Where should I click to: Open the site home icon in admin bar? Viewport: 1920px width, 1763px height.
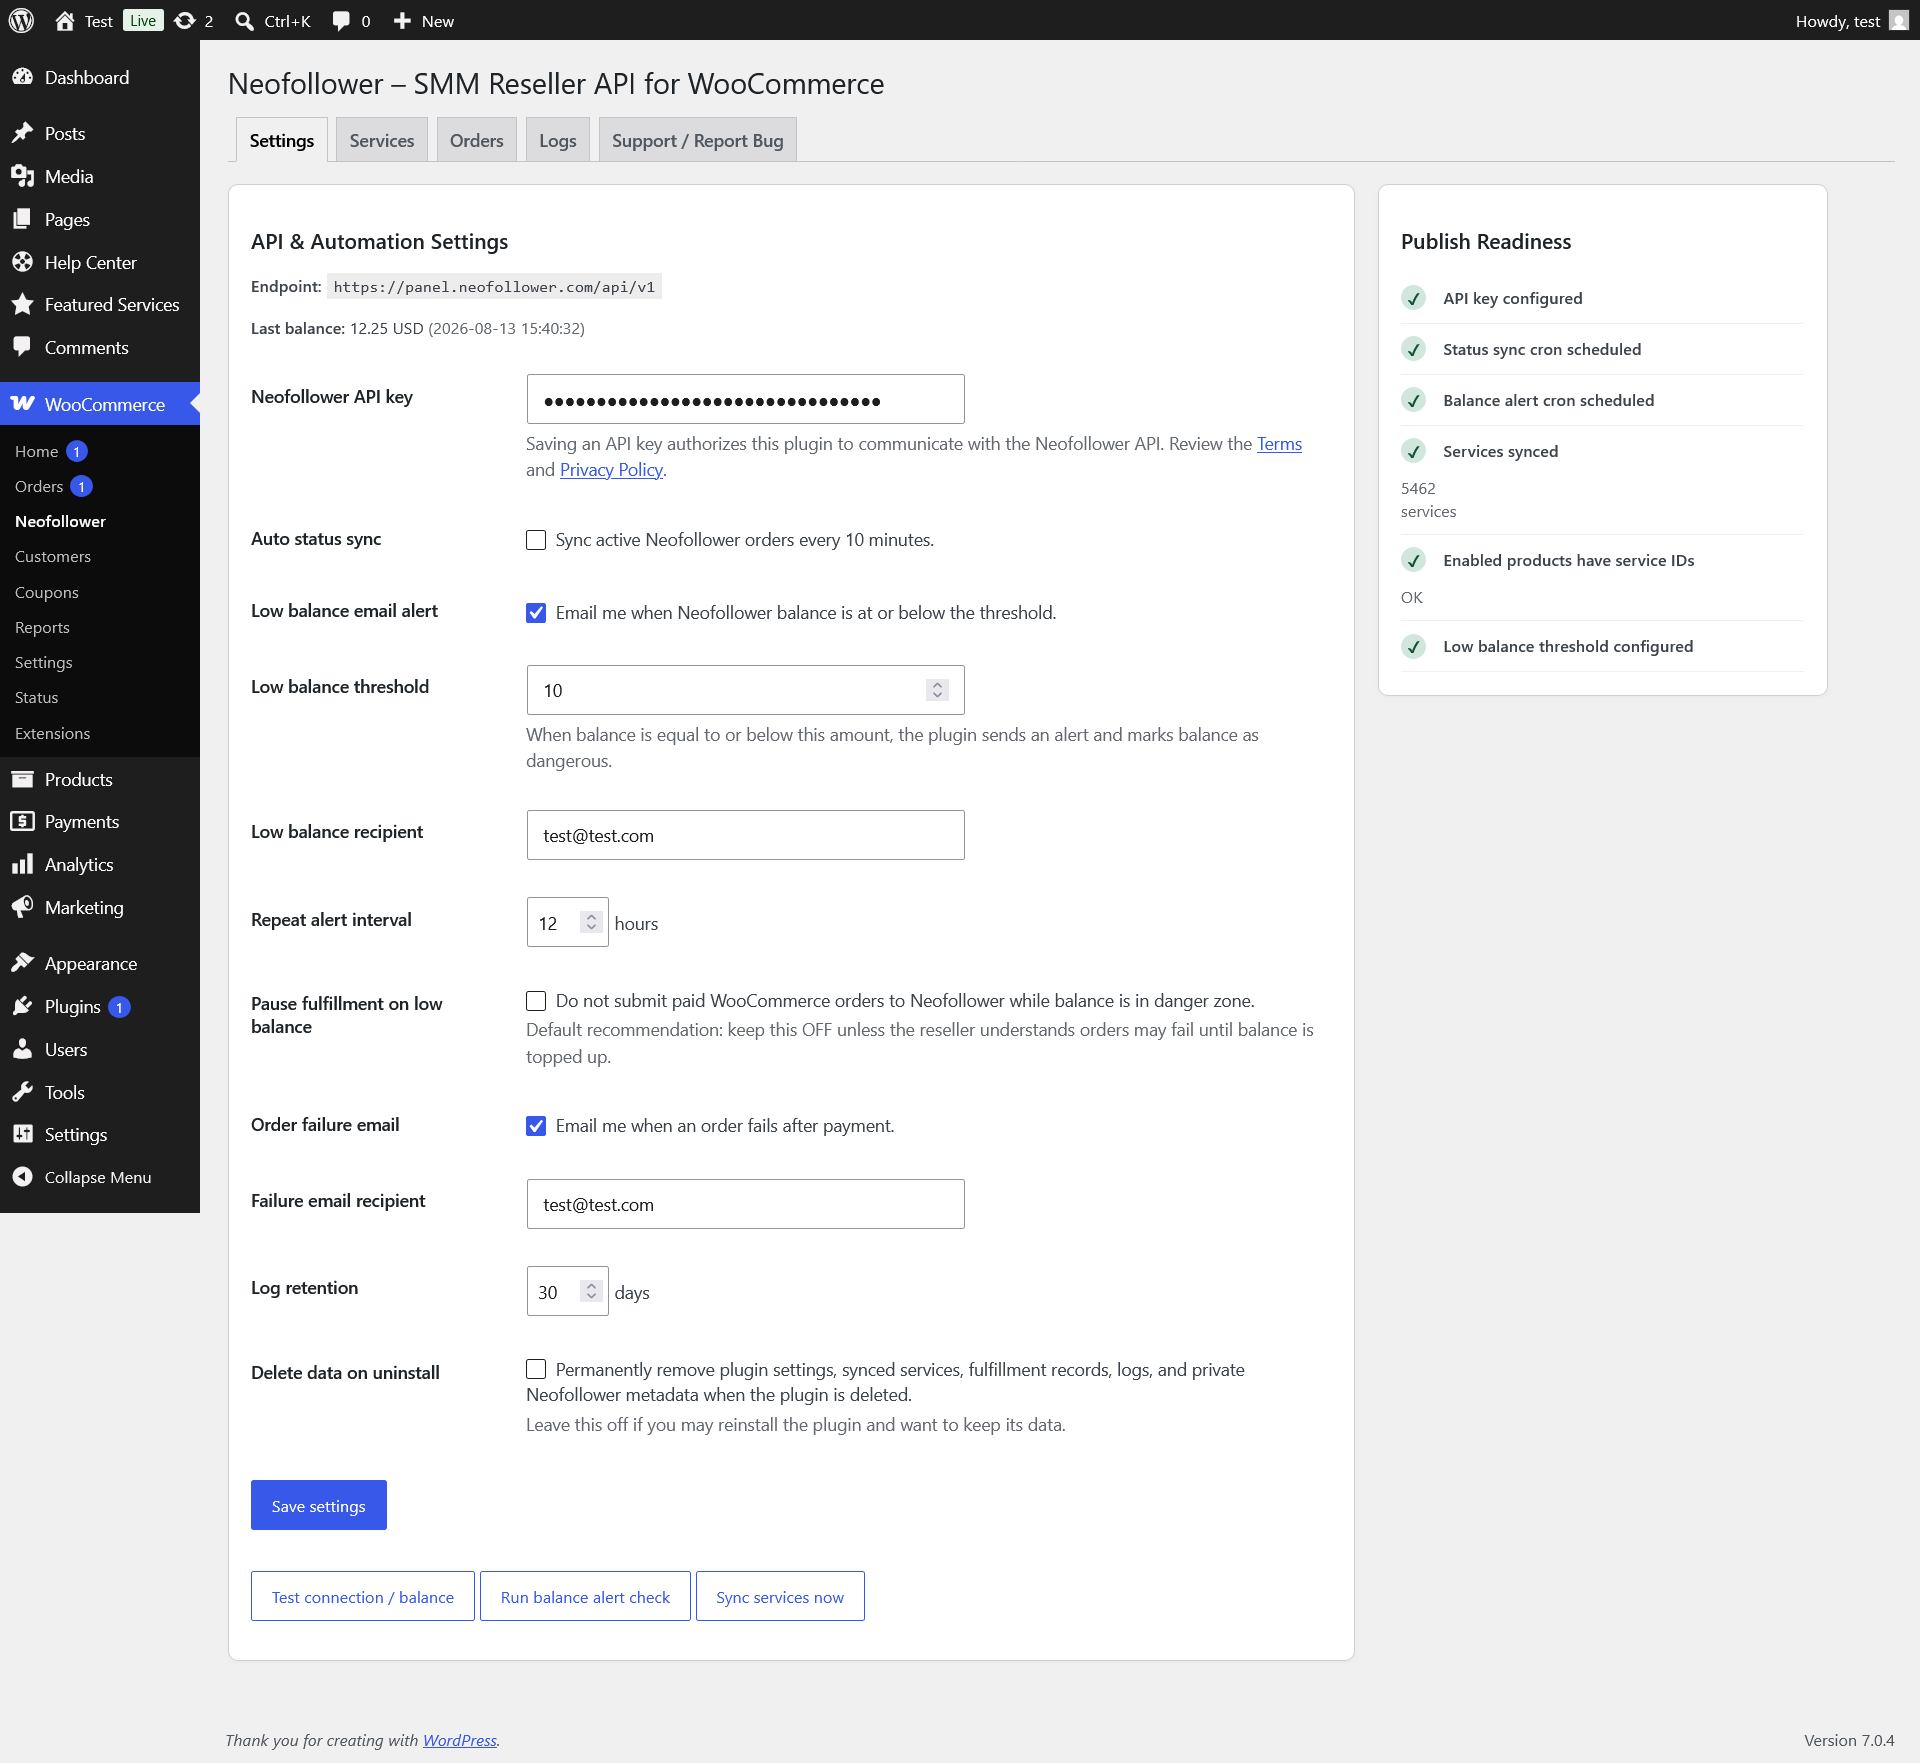[65, 21]
